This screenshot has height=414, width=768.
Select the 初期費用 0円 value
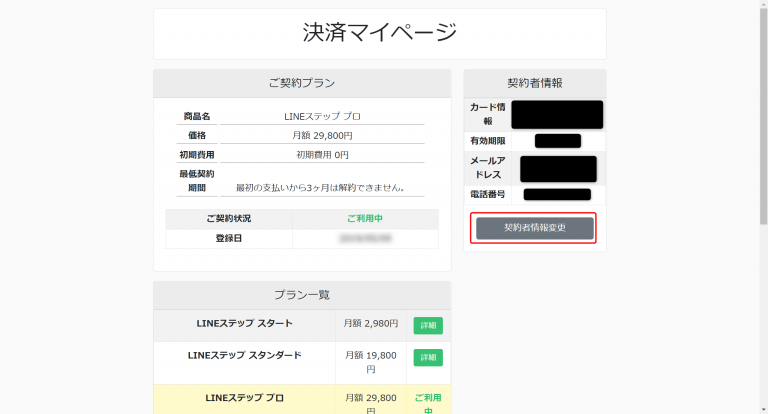click(322, 155)
